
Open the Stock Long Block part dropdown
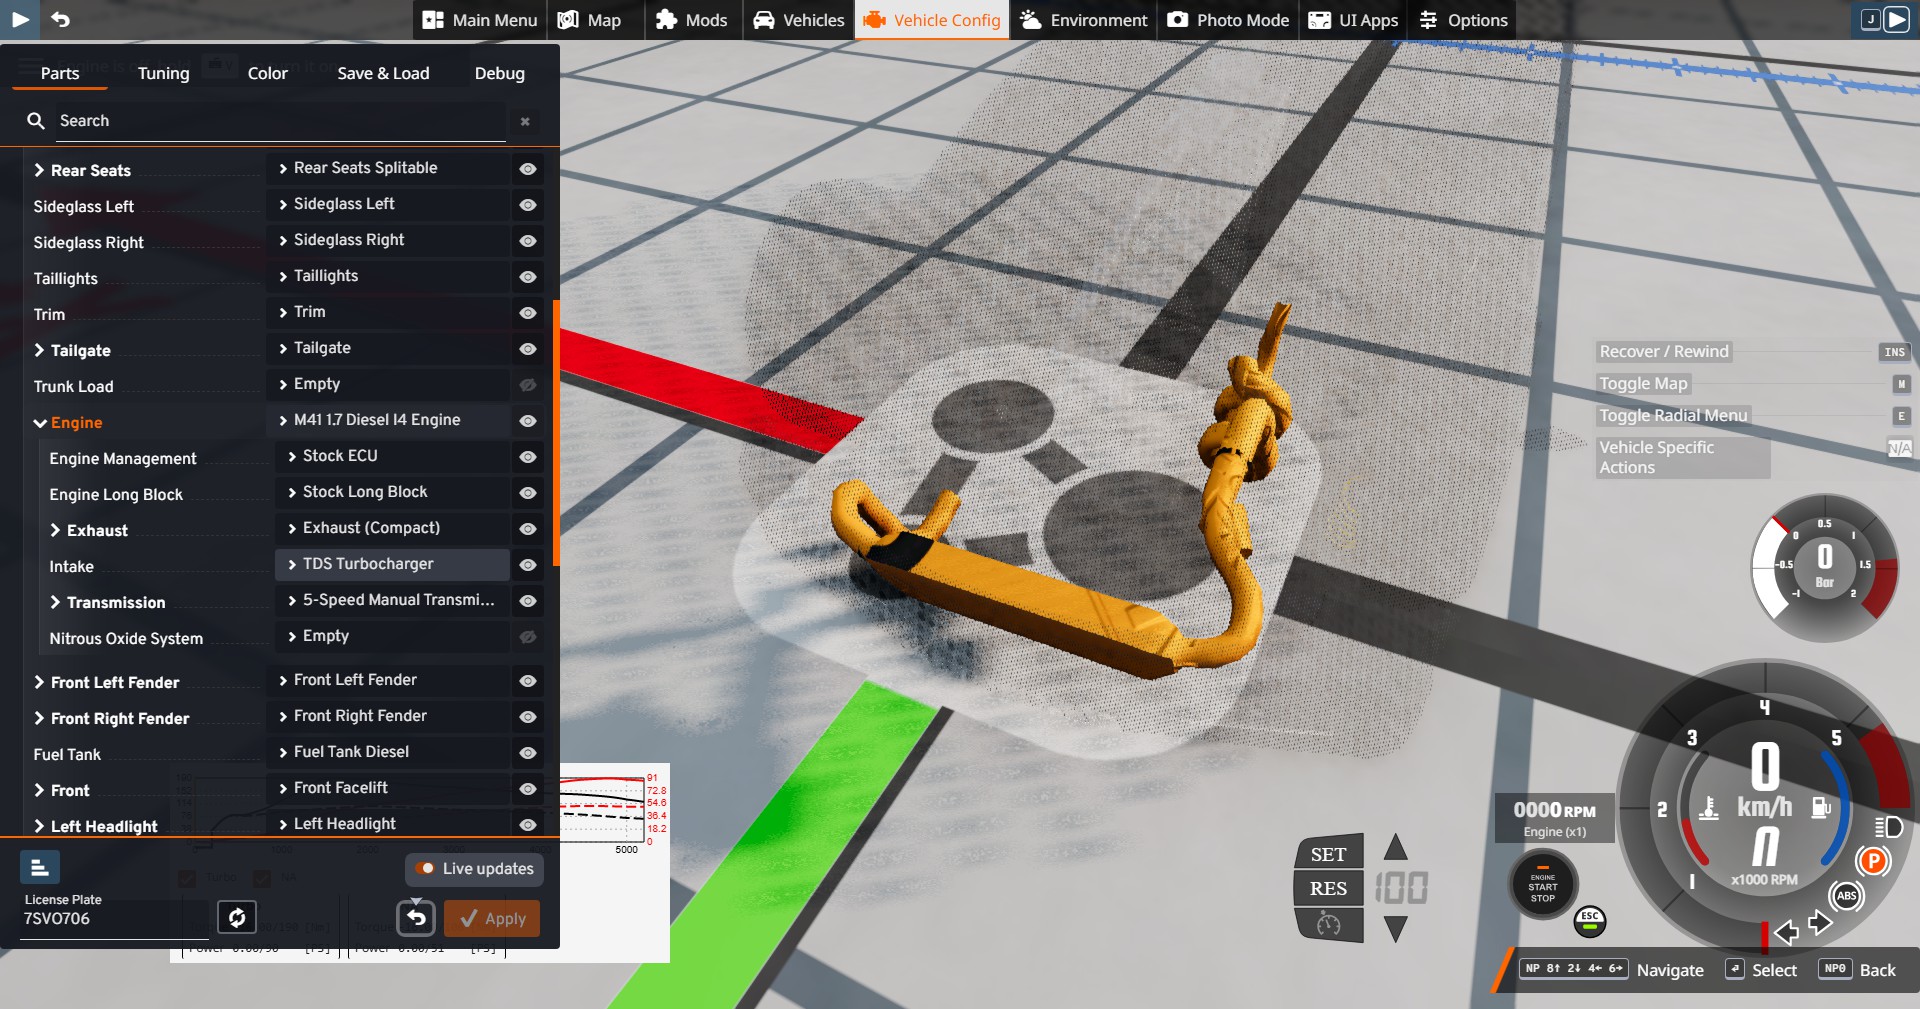point(392,492)
